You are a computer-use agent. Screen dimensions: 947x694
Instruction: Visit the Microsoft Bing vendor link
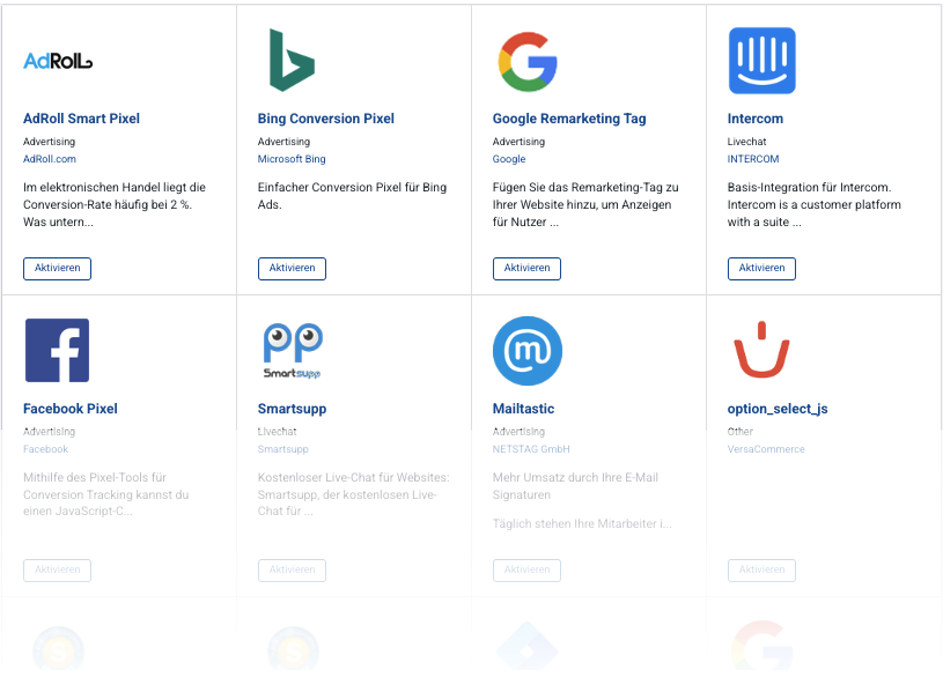[x=292, y=159]
